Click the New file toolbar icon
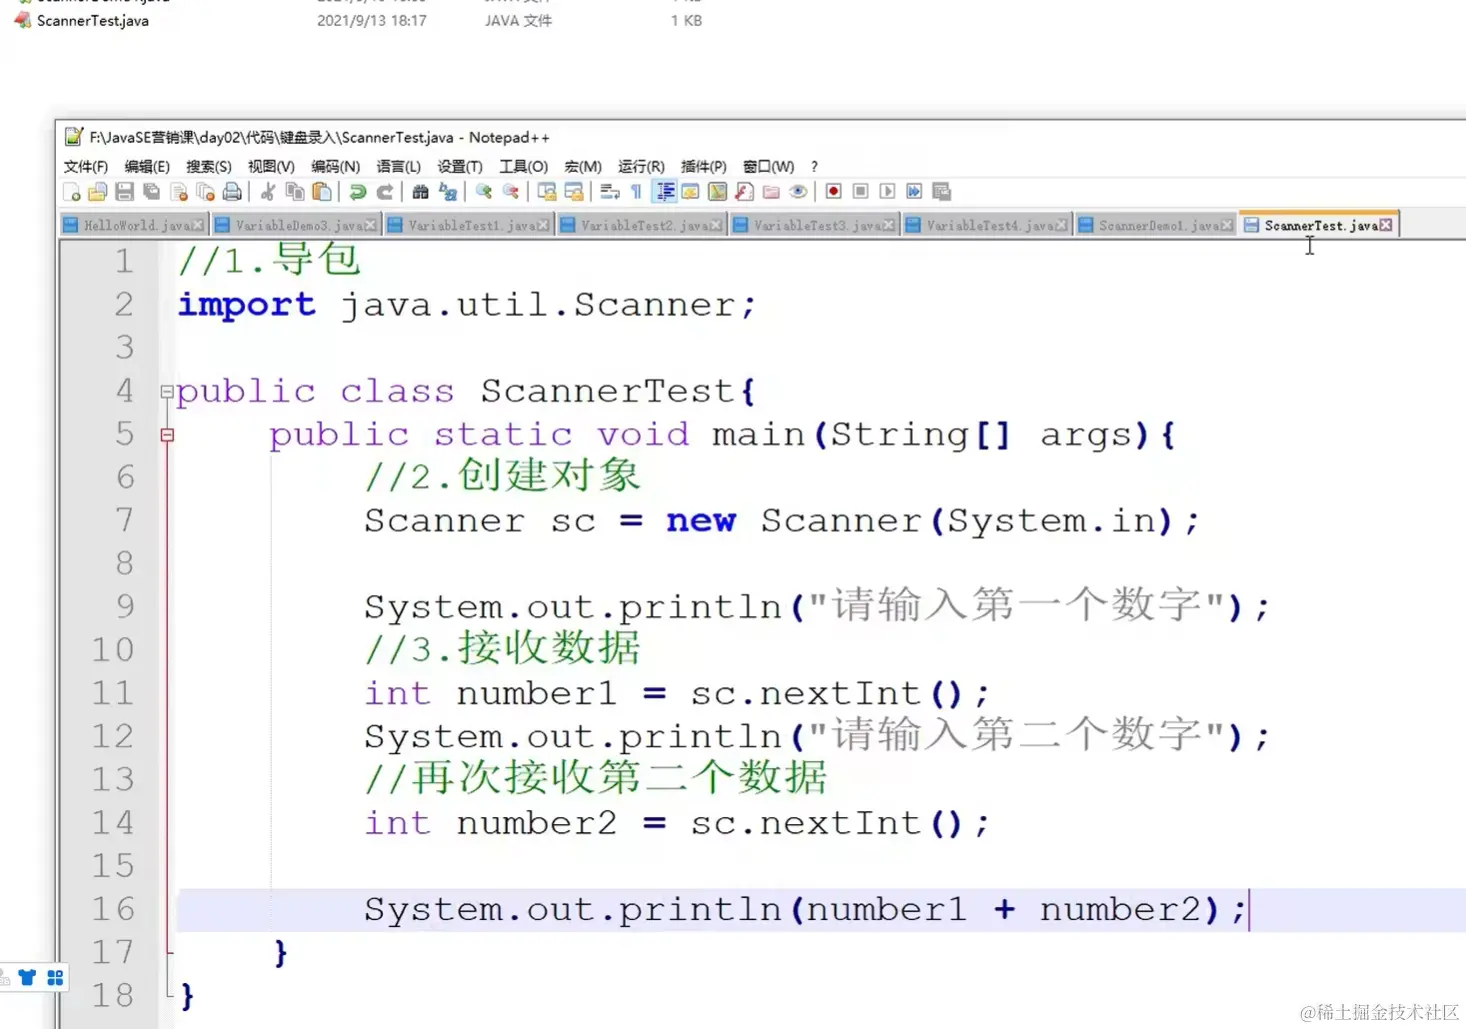The height and width of the screenshot is (1029, 1466). pyautogui.click(x=72, y=192)
